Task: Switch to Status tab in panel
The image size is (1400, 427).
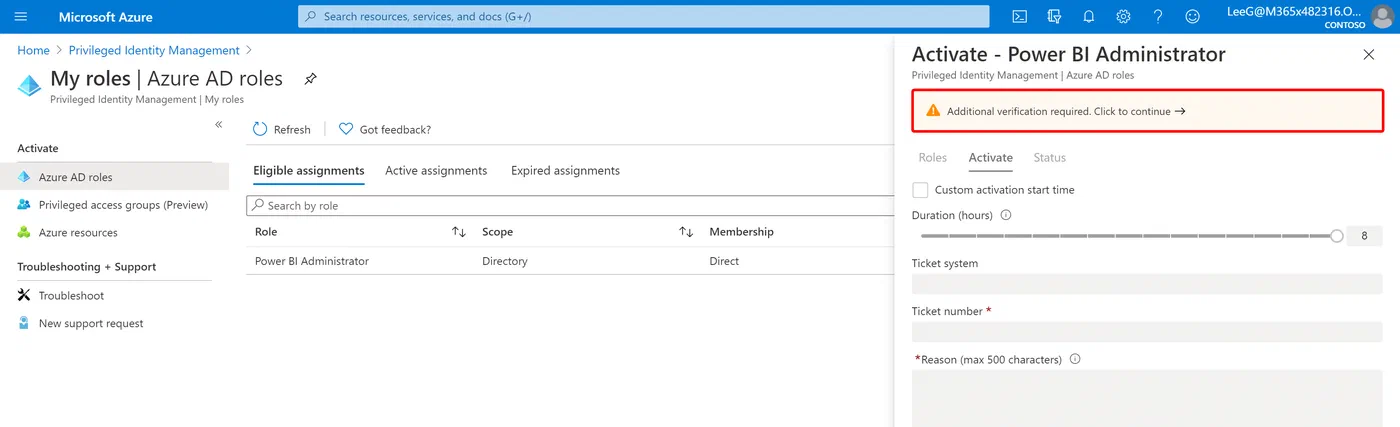Action: (1049, 158)
